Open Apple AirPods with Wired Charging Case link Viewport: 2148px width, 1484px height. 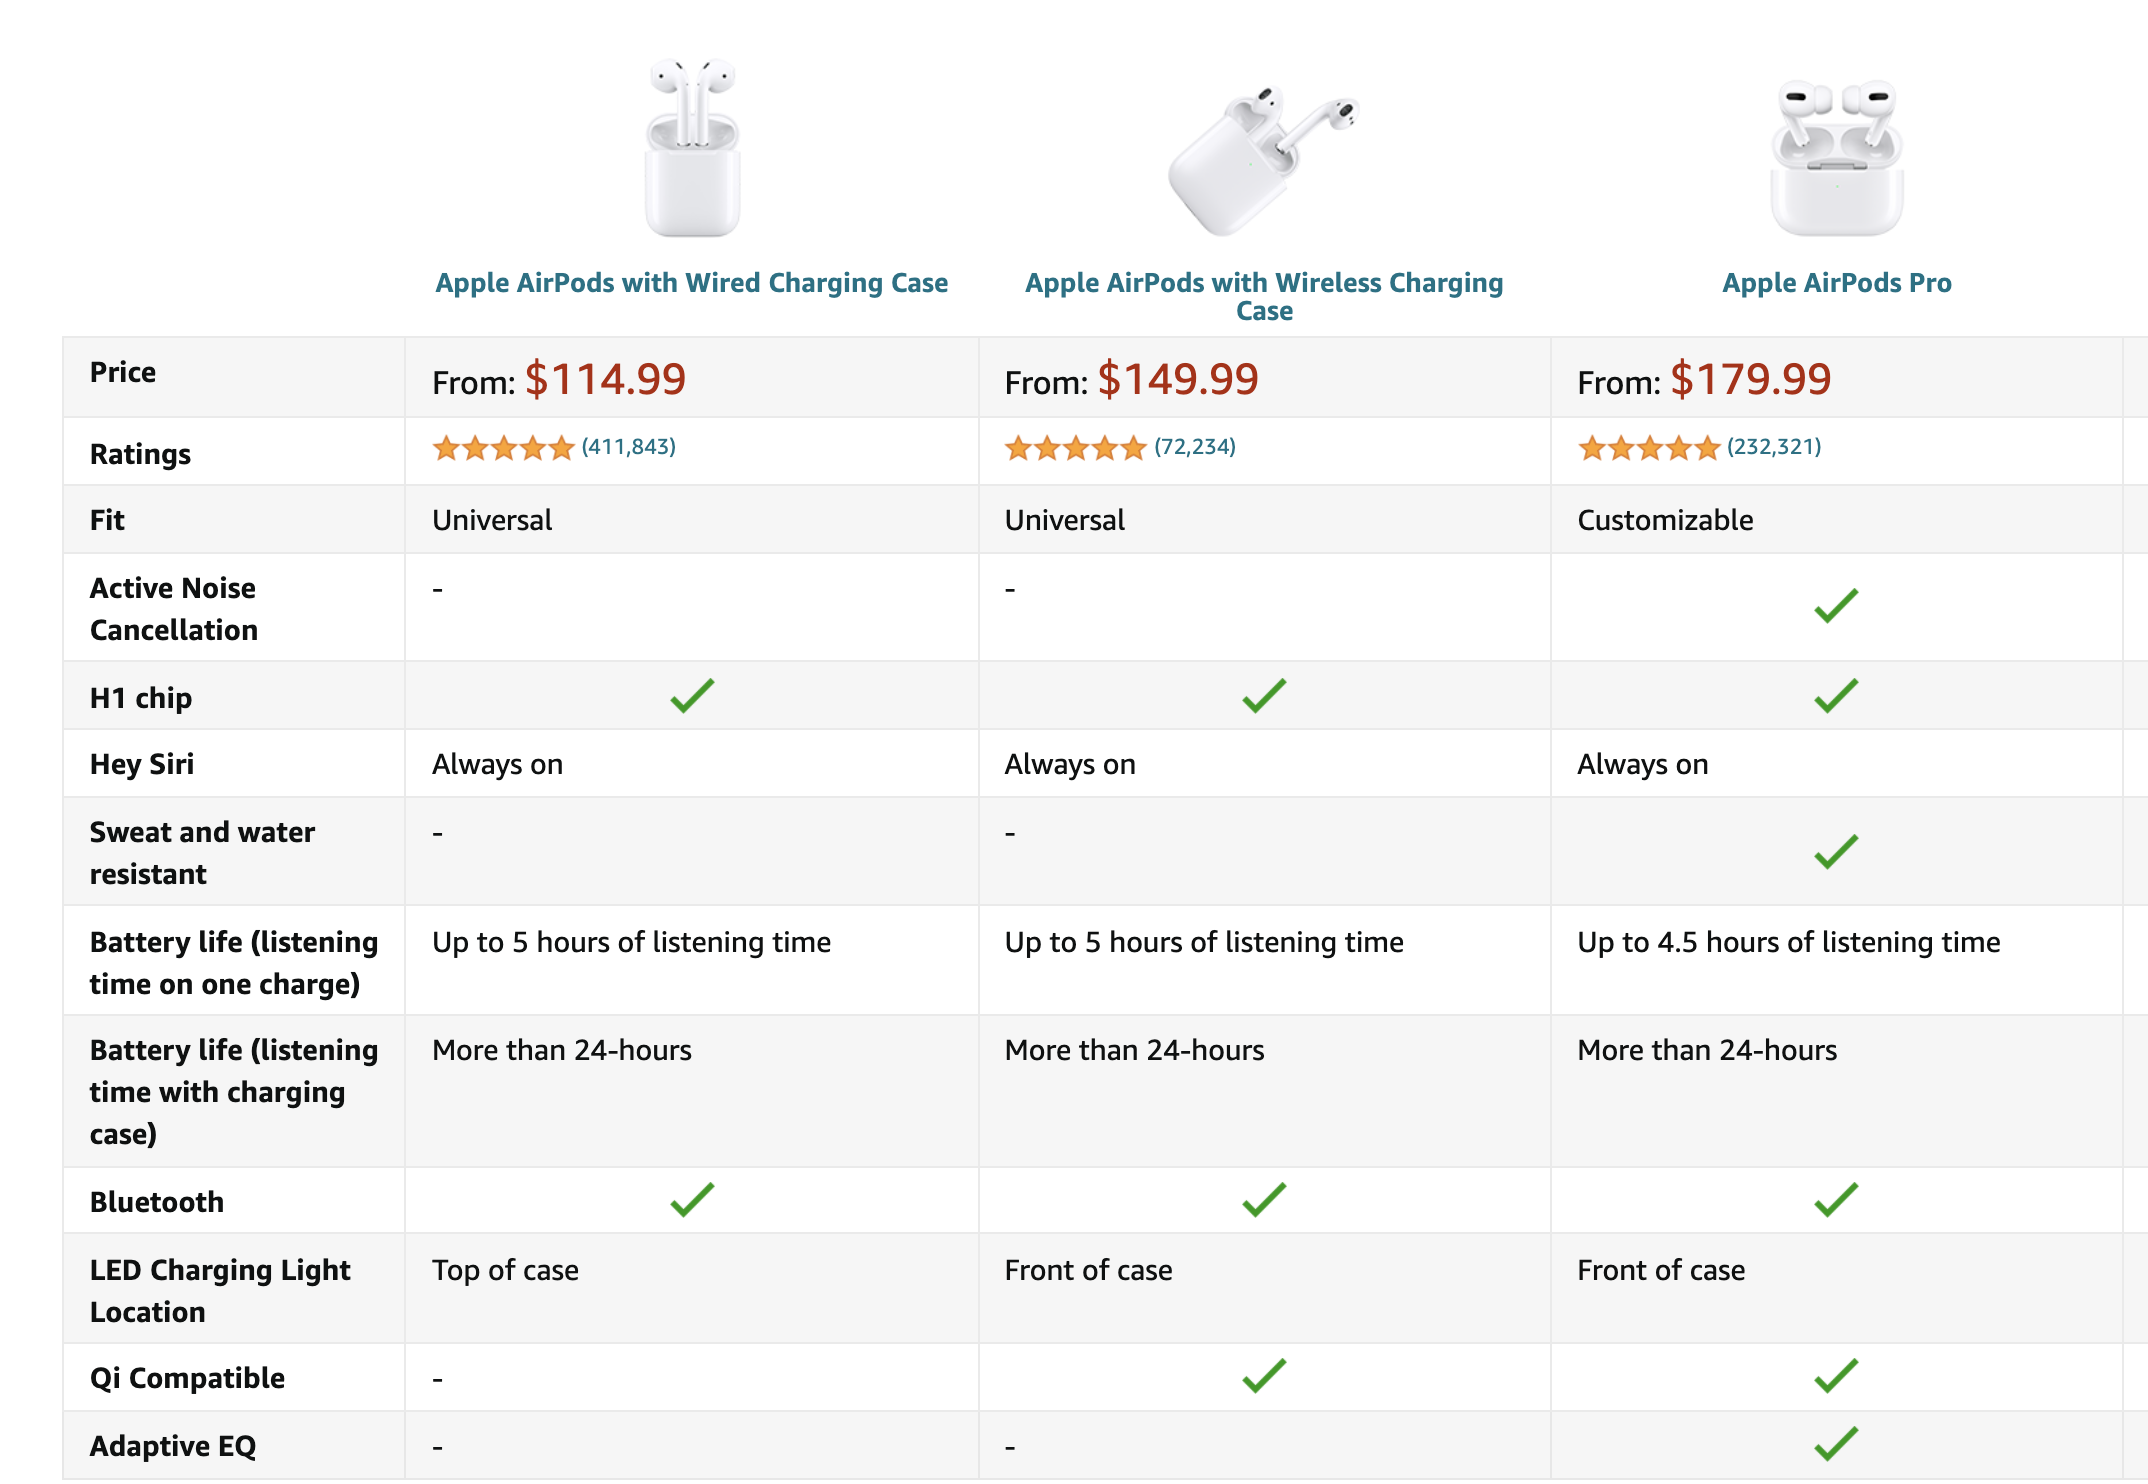[692, 283]
